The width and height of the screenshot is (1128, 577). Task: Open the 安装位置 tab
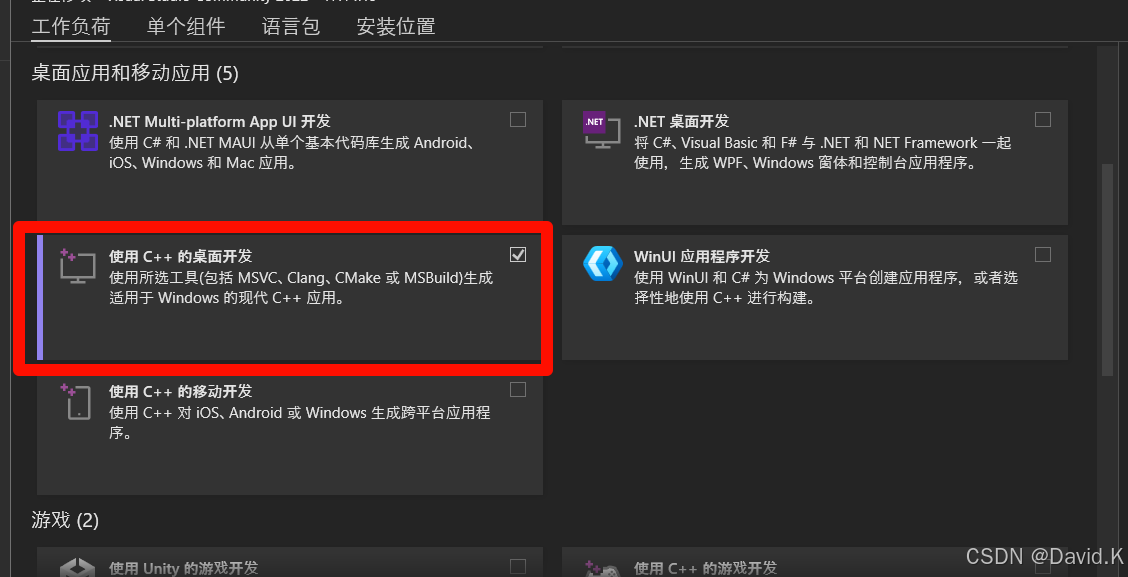396,27
